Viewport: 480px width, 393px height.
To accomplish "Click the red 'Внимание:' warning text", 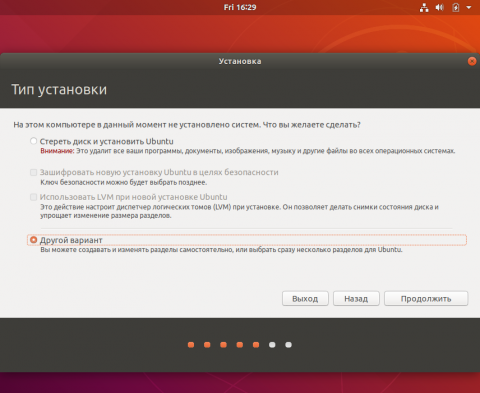I will 57,151.
